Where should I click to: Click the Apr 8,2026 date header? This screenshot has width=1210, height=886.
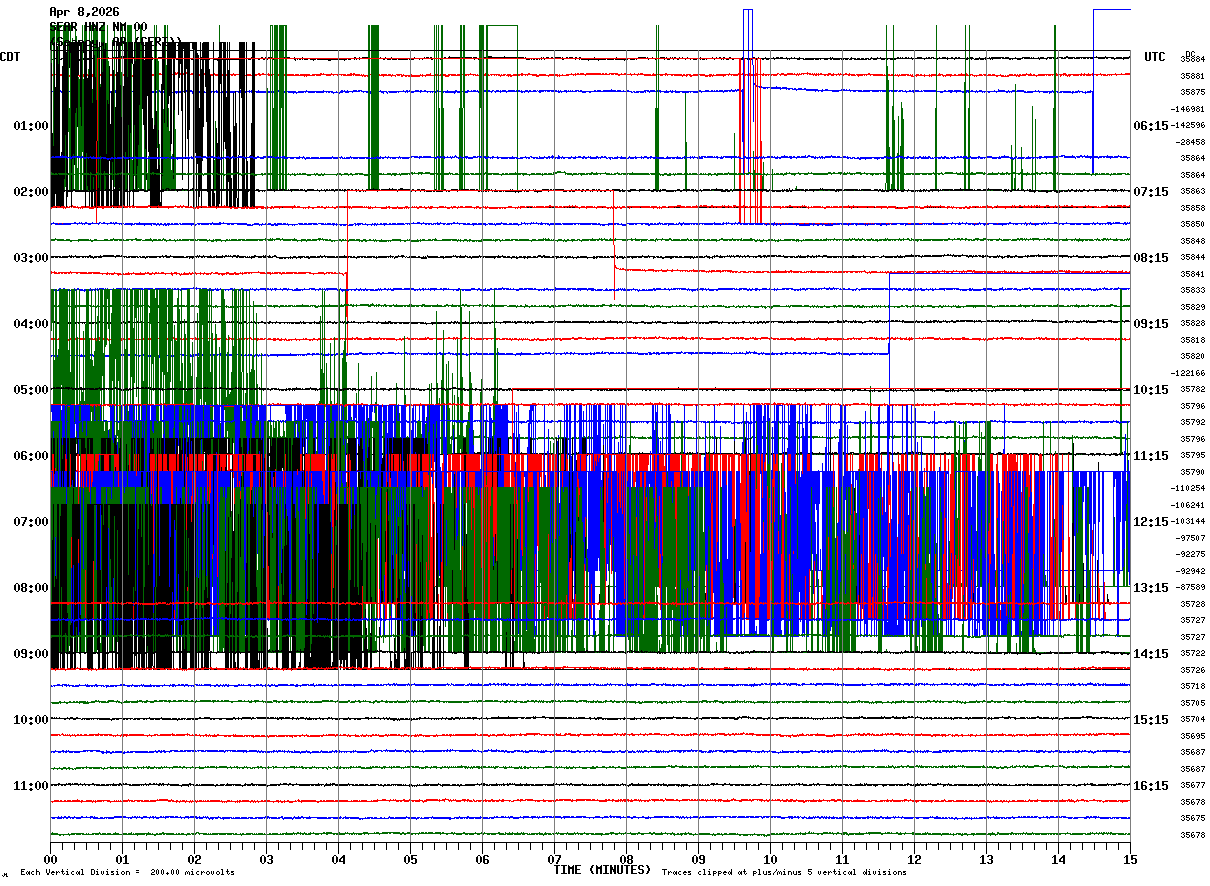[x=84, y=12]
